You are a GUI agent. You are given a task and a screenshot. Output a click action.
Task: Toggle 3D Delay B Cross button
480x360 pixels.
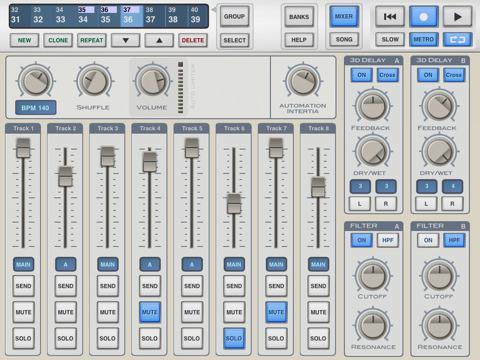click(x=454, y=75)
